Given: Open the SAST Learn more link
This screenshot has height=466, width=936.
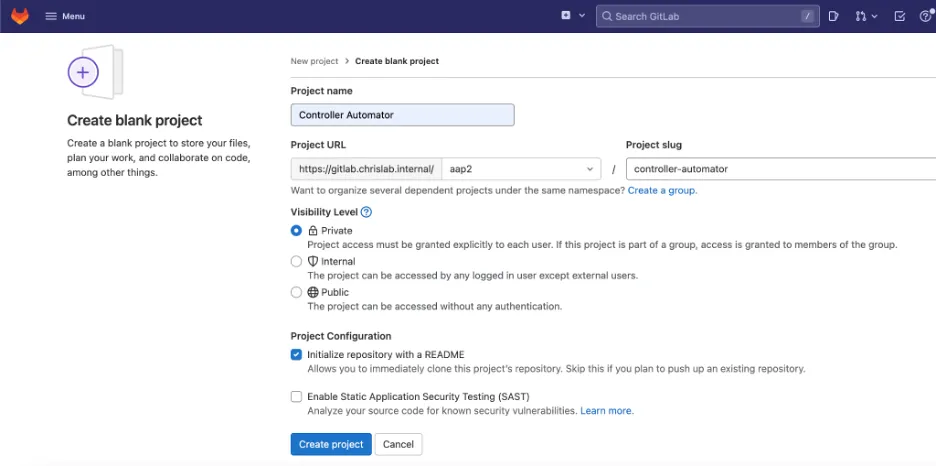Looking at the screenshot, I should (x=606, y=411).
